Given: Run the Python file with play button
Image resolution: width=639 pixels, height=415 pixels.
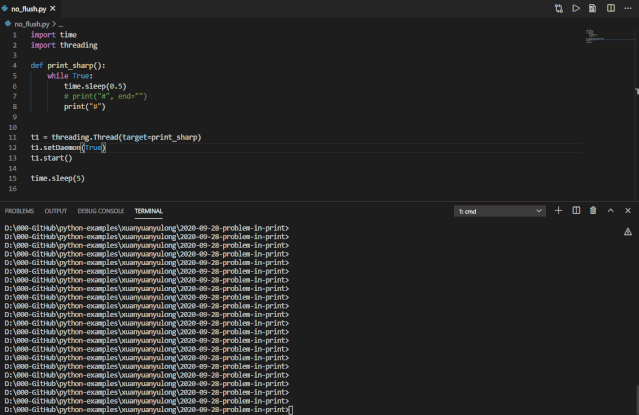Looking at the screenshot, I should [x=576, y=8].
